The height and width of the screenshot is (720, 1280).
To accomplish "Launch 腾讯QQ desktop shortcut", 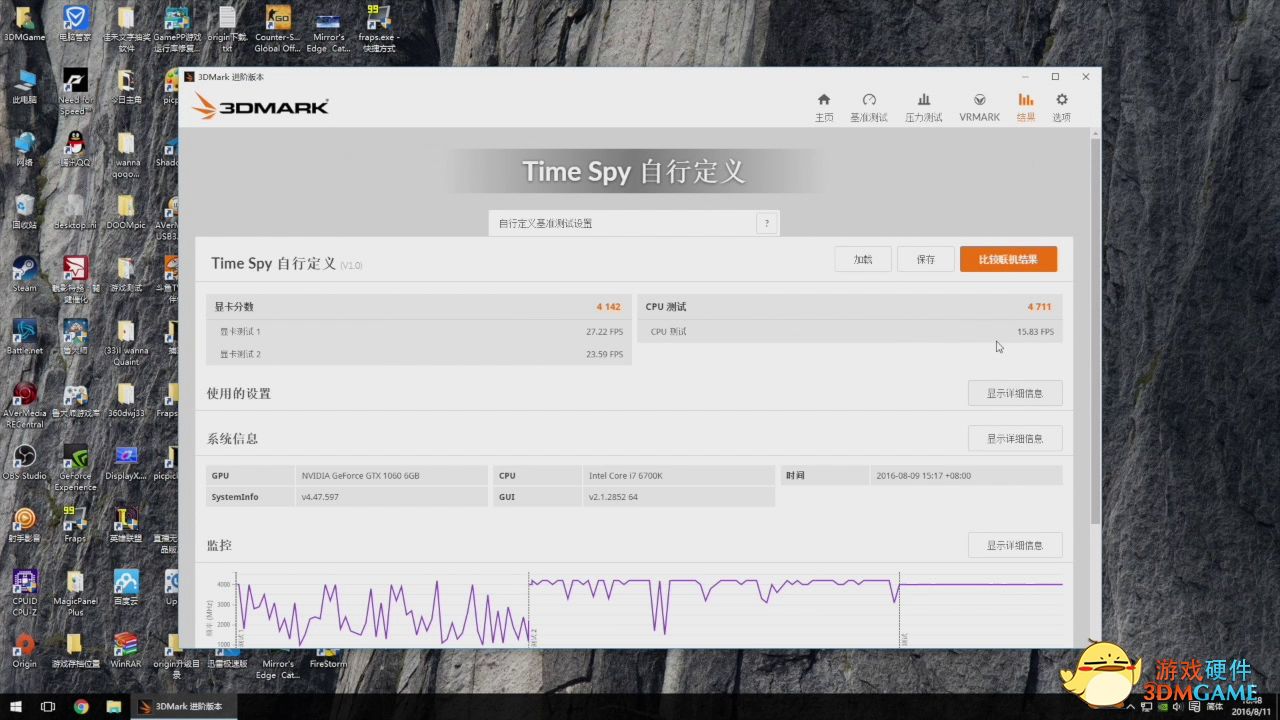I will [x=75, y=148].
